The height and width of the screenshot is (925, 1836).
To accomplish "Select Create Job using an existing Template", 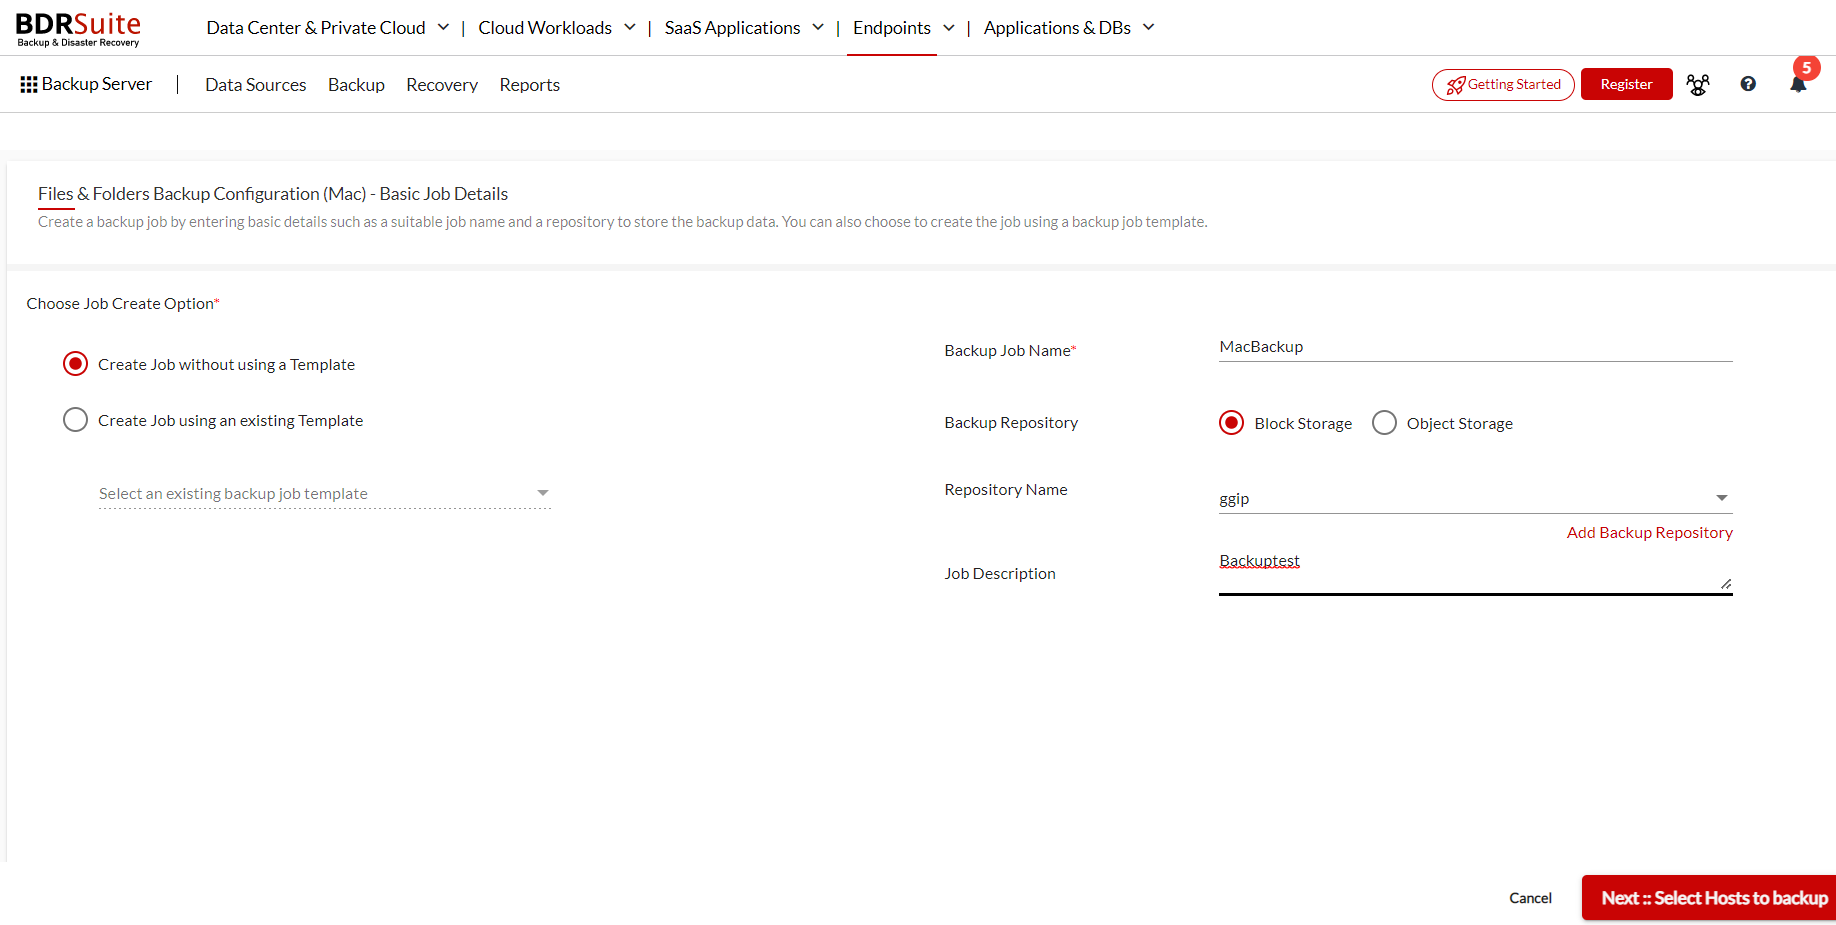I will click(x=75, y=420).
